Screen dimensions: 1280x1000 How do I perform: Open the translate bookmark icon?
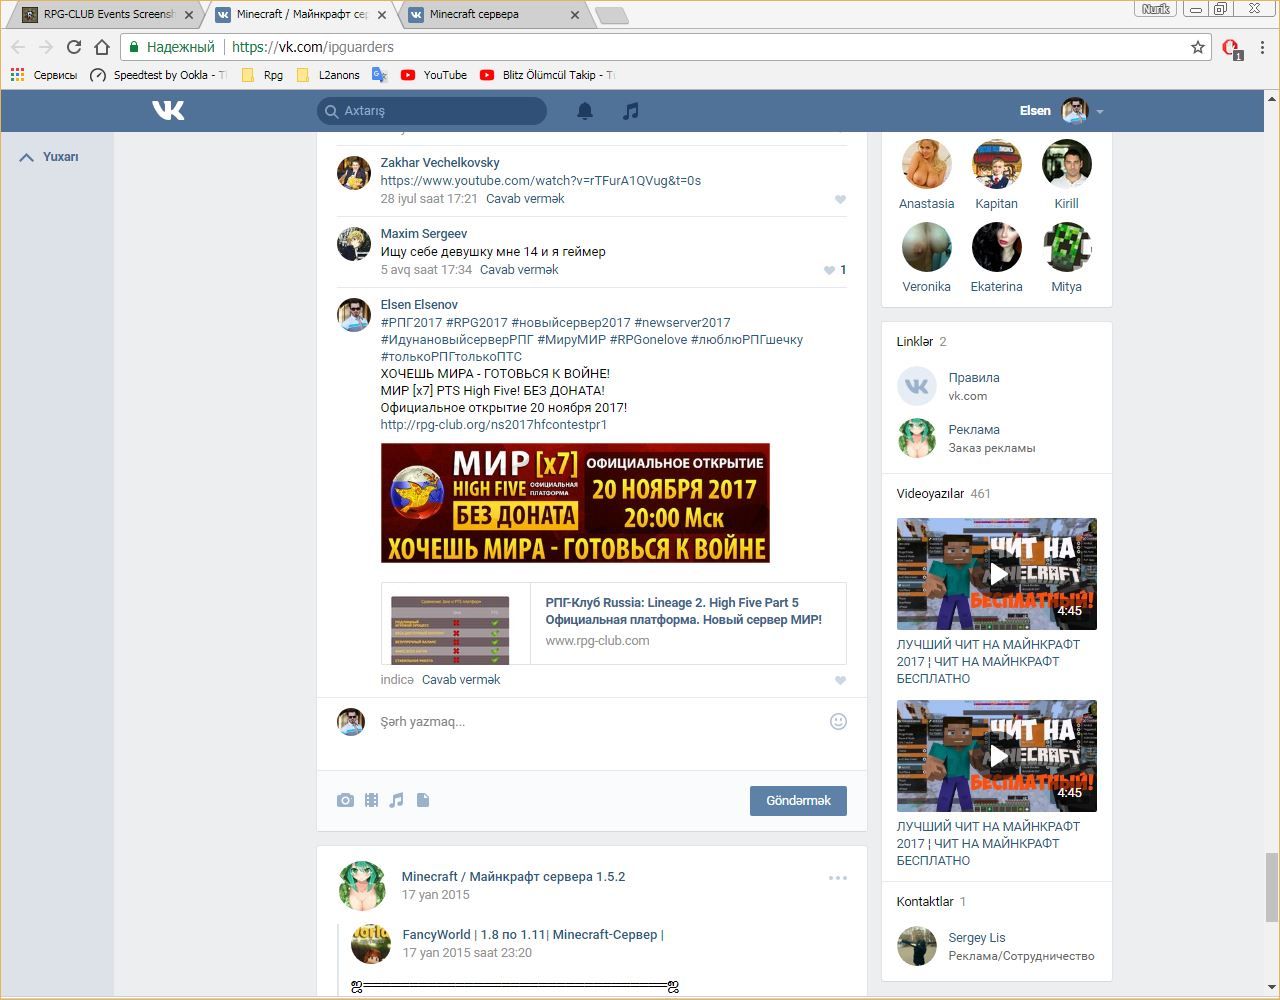380,75
